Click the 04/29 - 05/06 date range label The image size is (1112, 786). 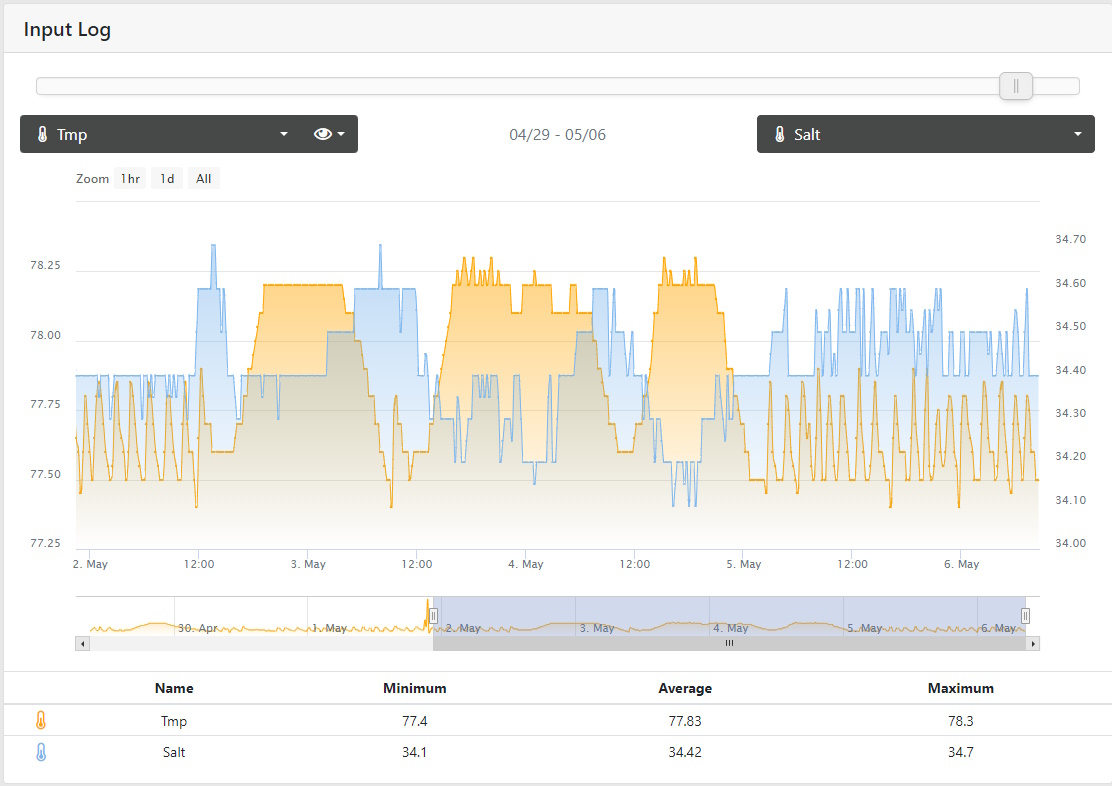click(557, 134)
